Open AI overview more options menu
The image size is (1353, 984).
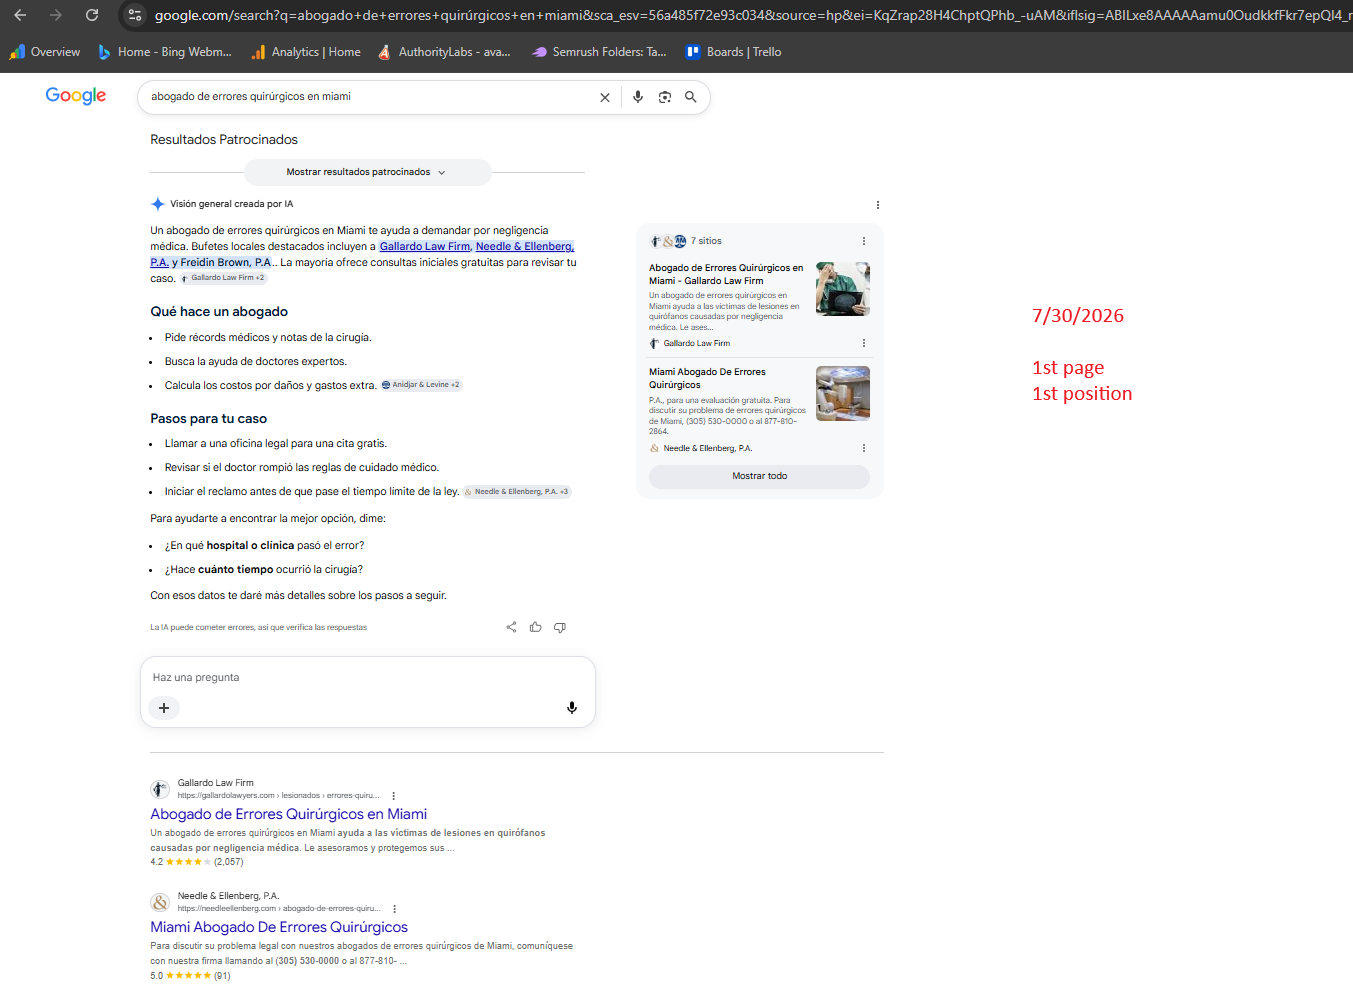878,205
